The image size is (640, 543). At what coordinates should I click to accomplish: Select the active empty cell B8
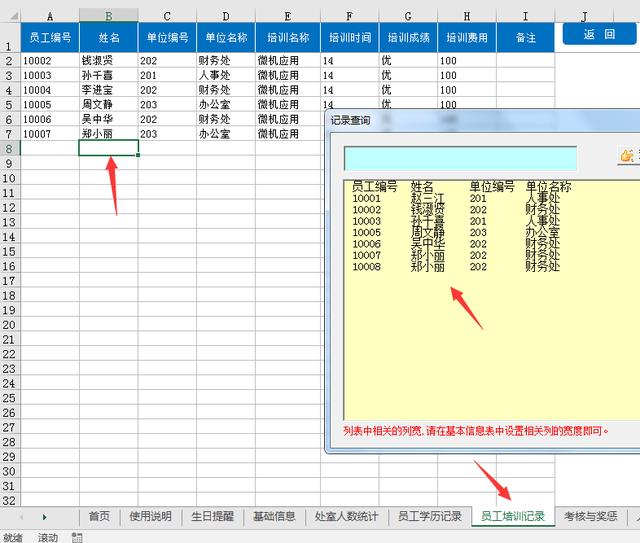click(x=109, y=148)
